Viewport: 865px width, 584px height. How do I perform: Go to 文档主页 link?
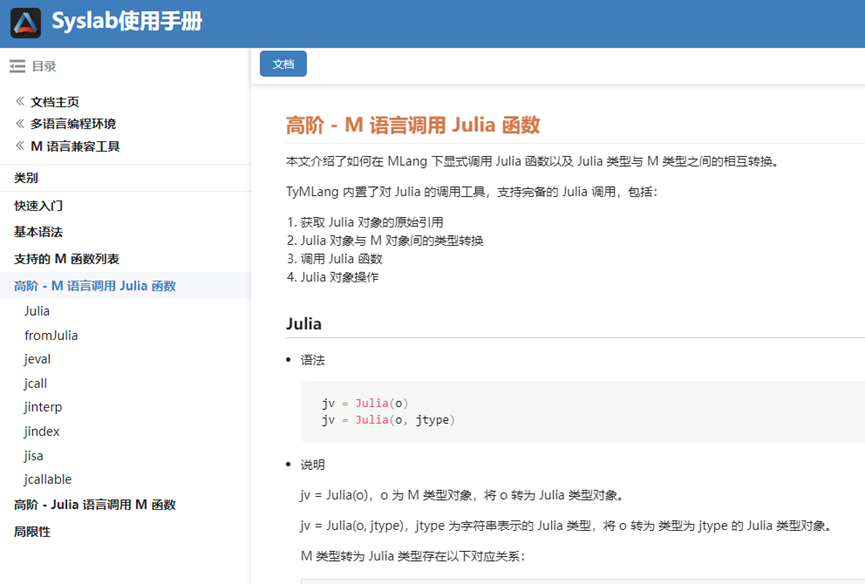point(55,102)
